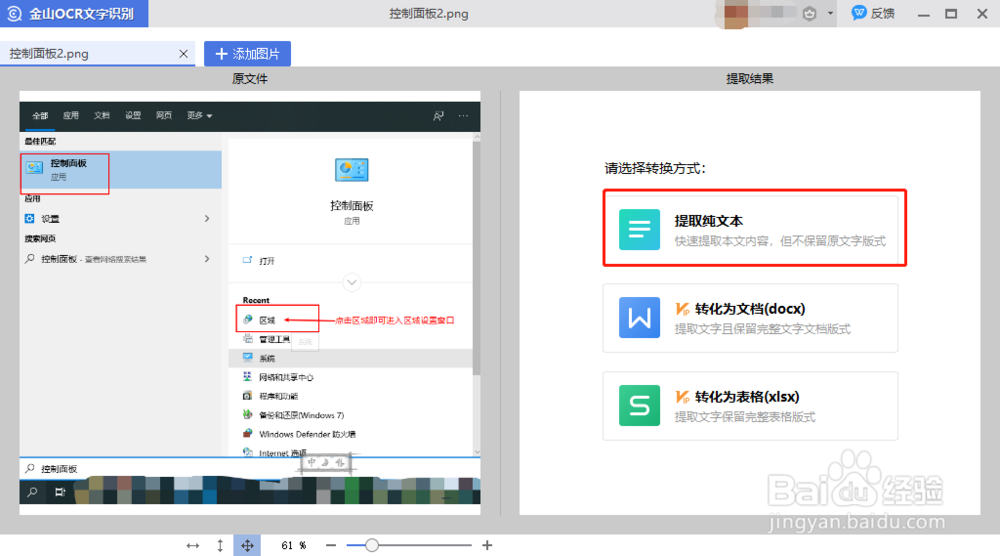Minimize the OCR window
Image resolution: width=1000 pixels, height=556 pixels.
tap(923, 14)
